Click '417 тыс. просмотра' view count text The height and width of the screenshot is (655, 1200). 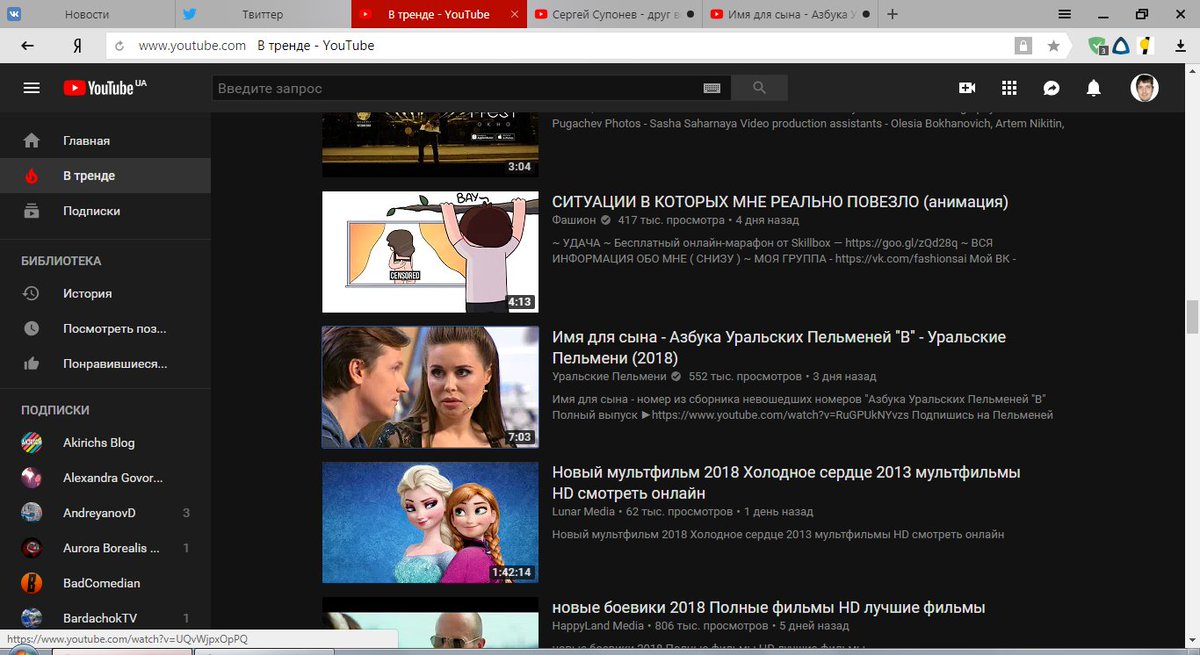click(671, 220)
